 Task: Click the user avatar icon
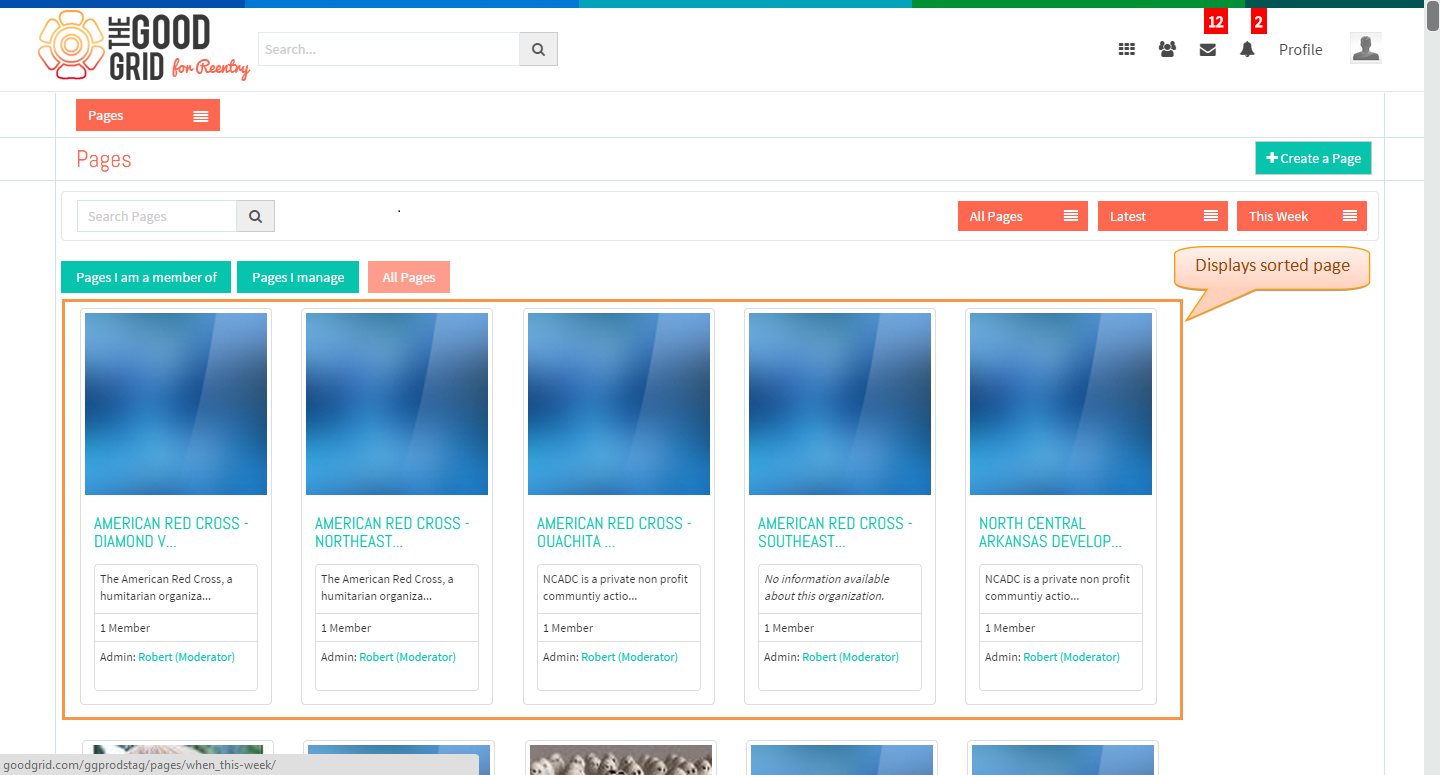1366,48
